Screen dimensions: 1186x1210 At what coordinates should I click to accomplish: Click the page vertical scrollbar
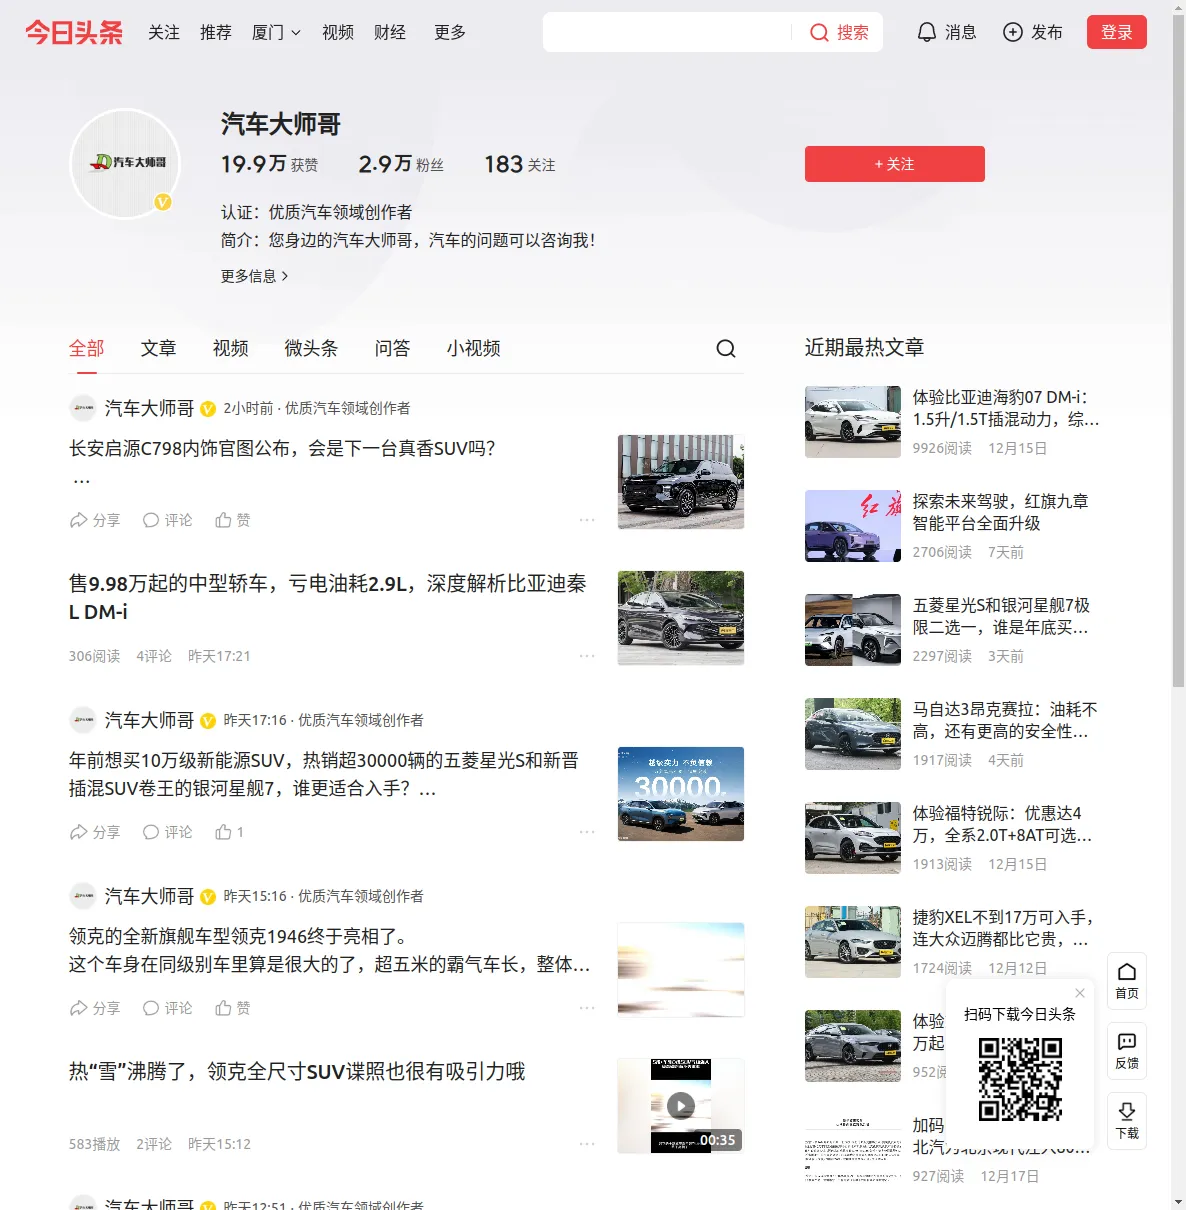(x=1178, y=350)
